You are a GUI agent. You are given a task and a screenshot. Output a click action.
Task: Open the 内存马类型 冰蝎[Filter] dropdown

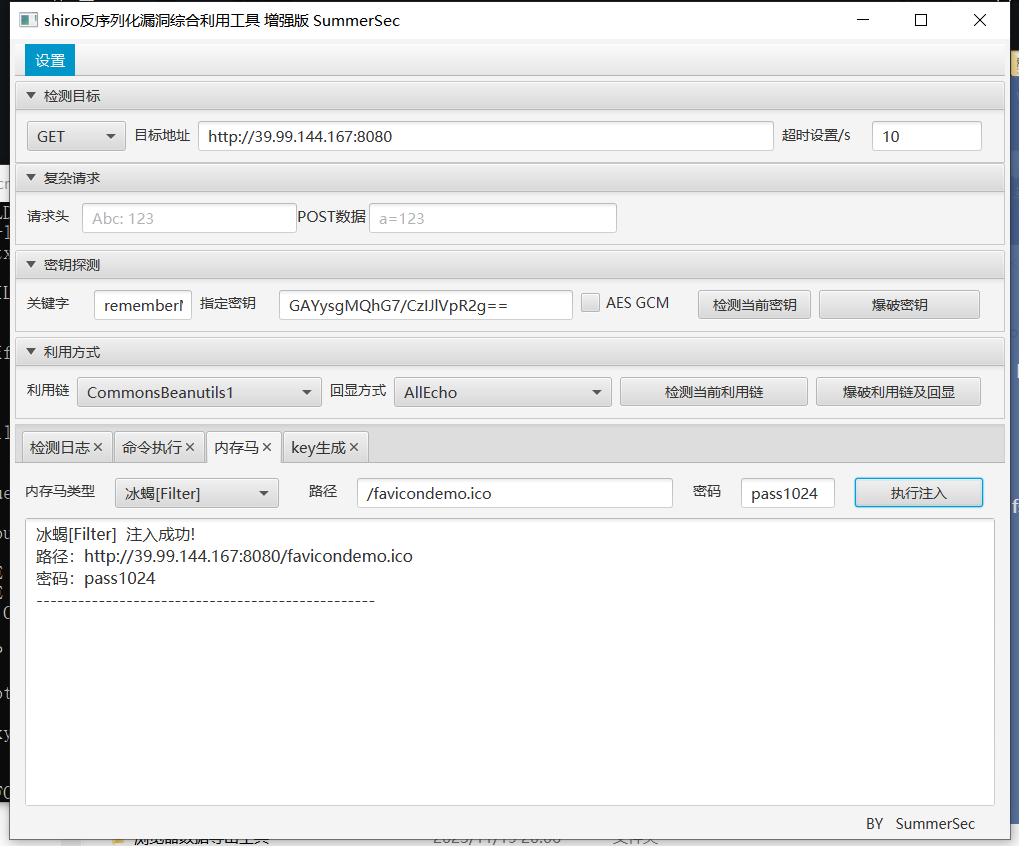pos(197,493)
